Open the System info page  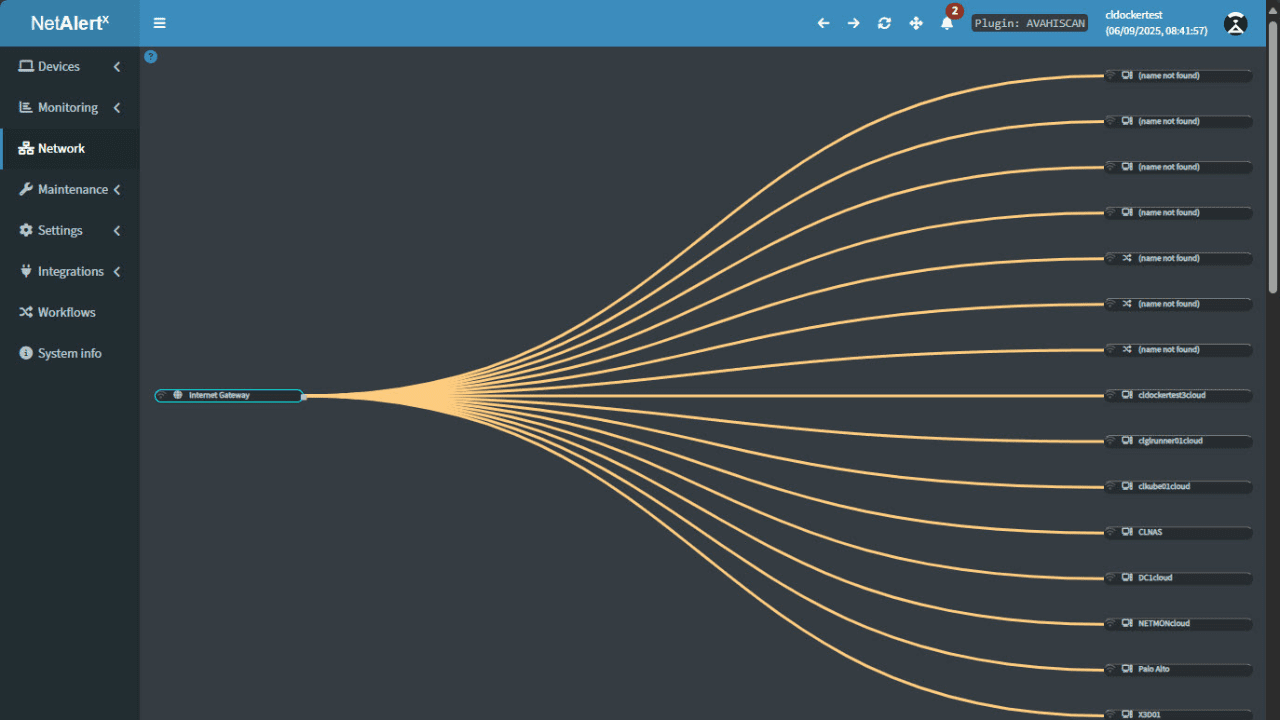pyautogui.click(x=70, y=353)
